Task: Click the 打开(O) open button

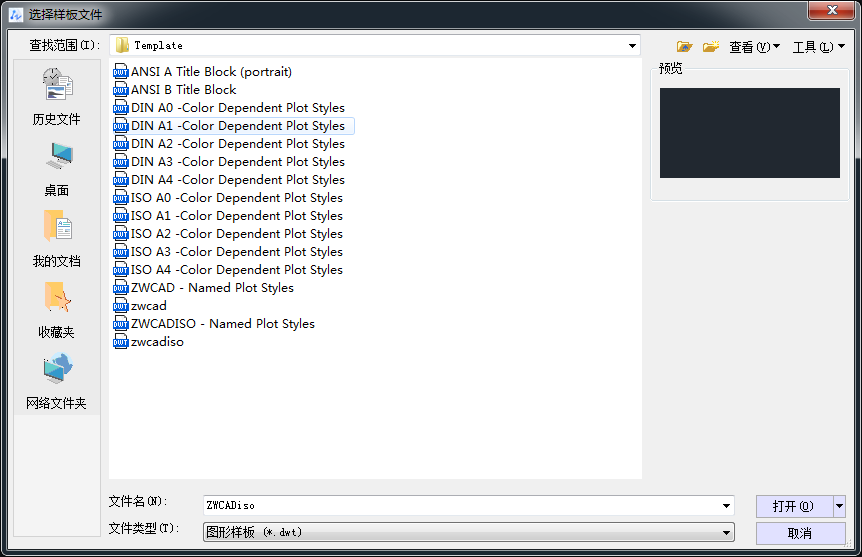Action: tap(794, 506)
